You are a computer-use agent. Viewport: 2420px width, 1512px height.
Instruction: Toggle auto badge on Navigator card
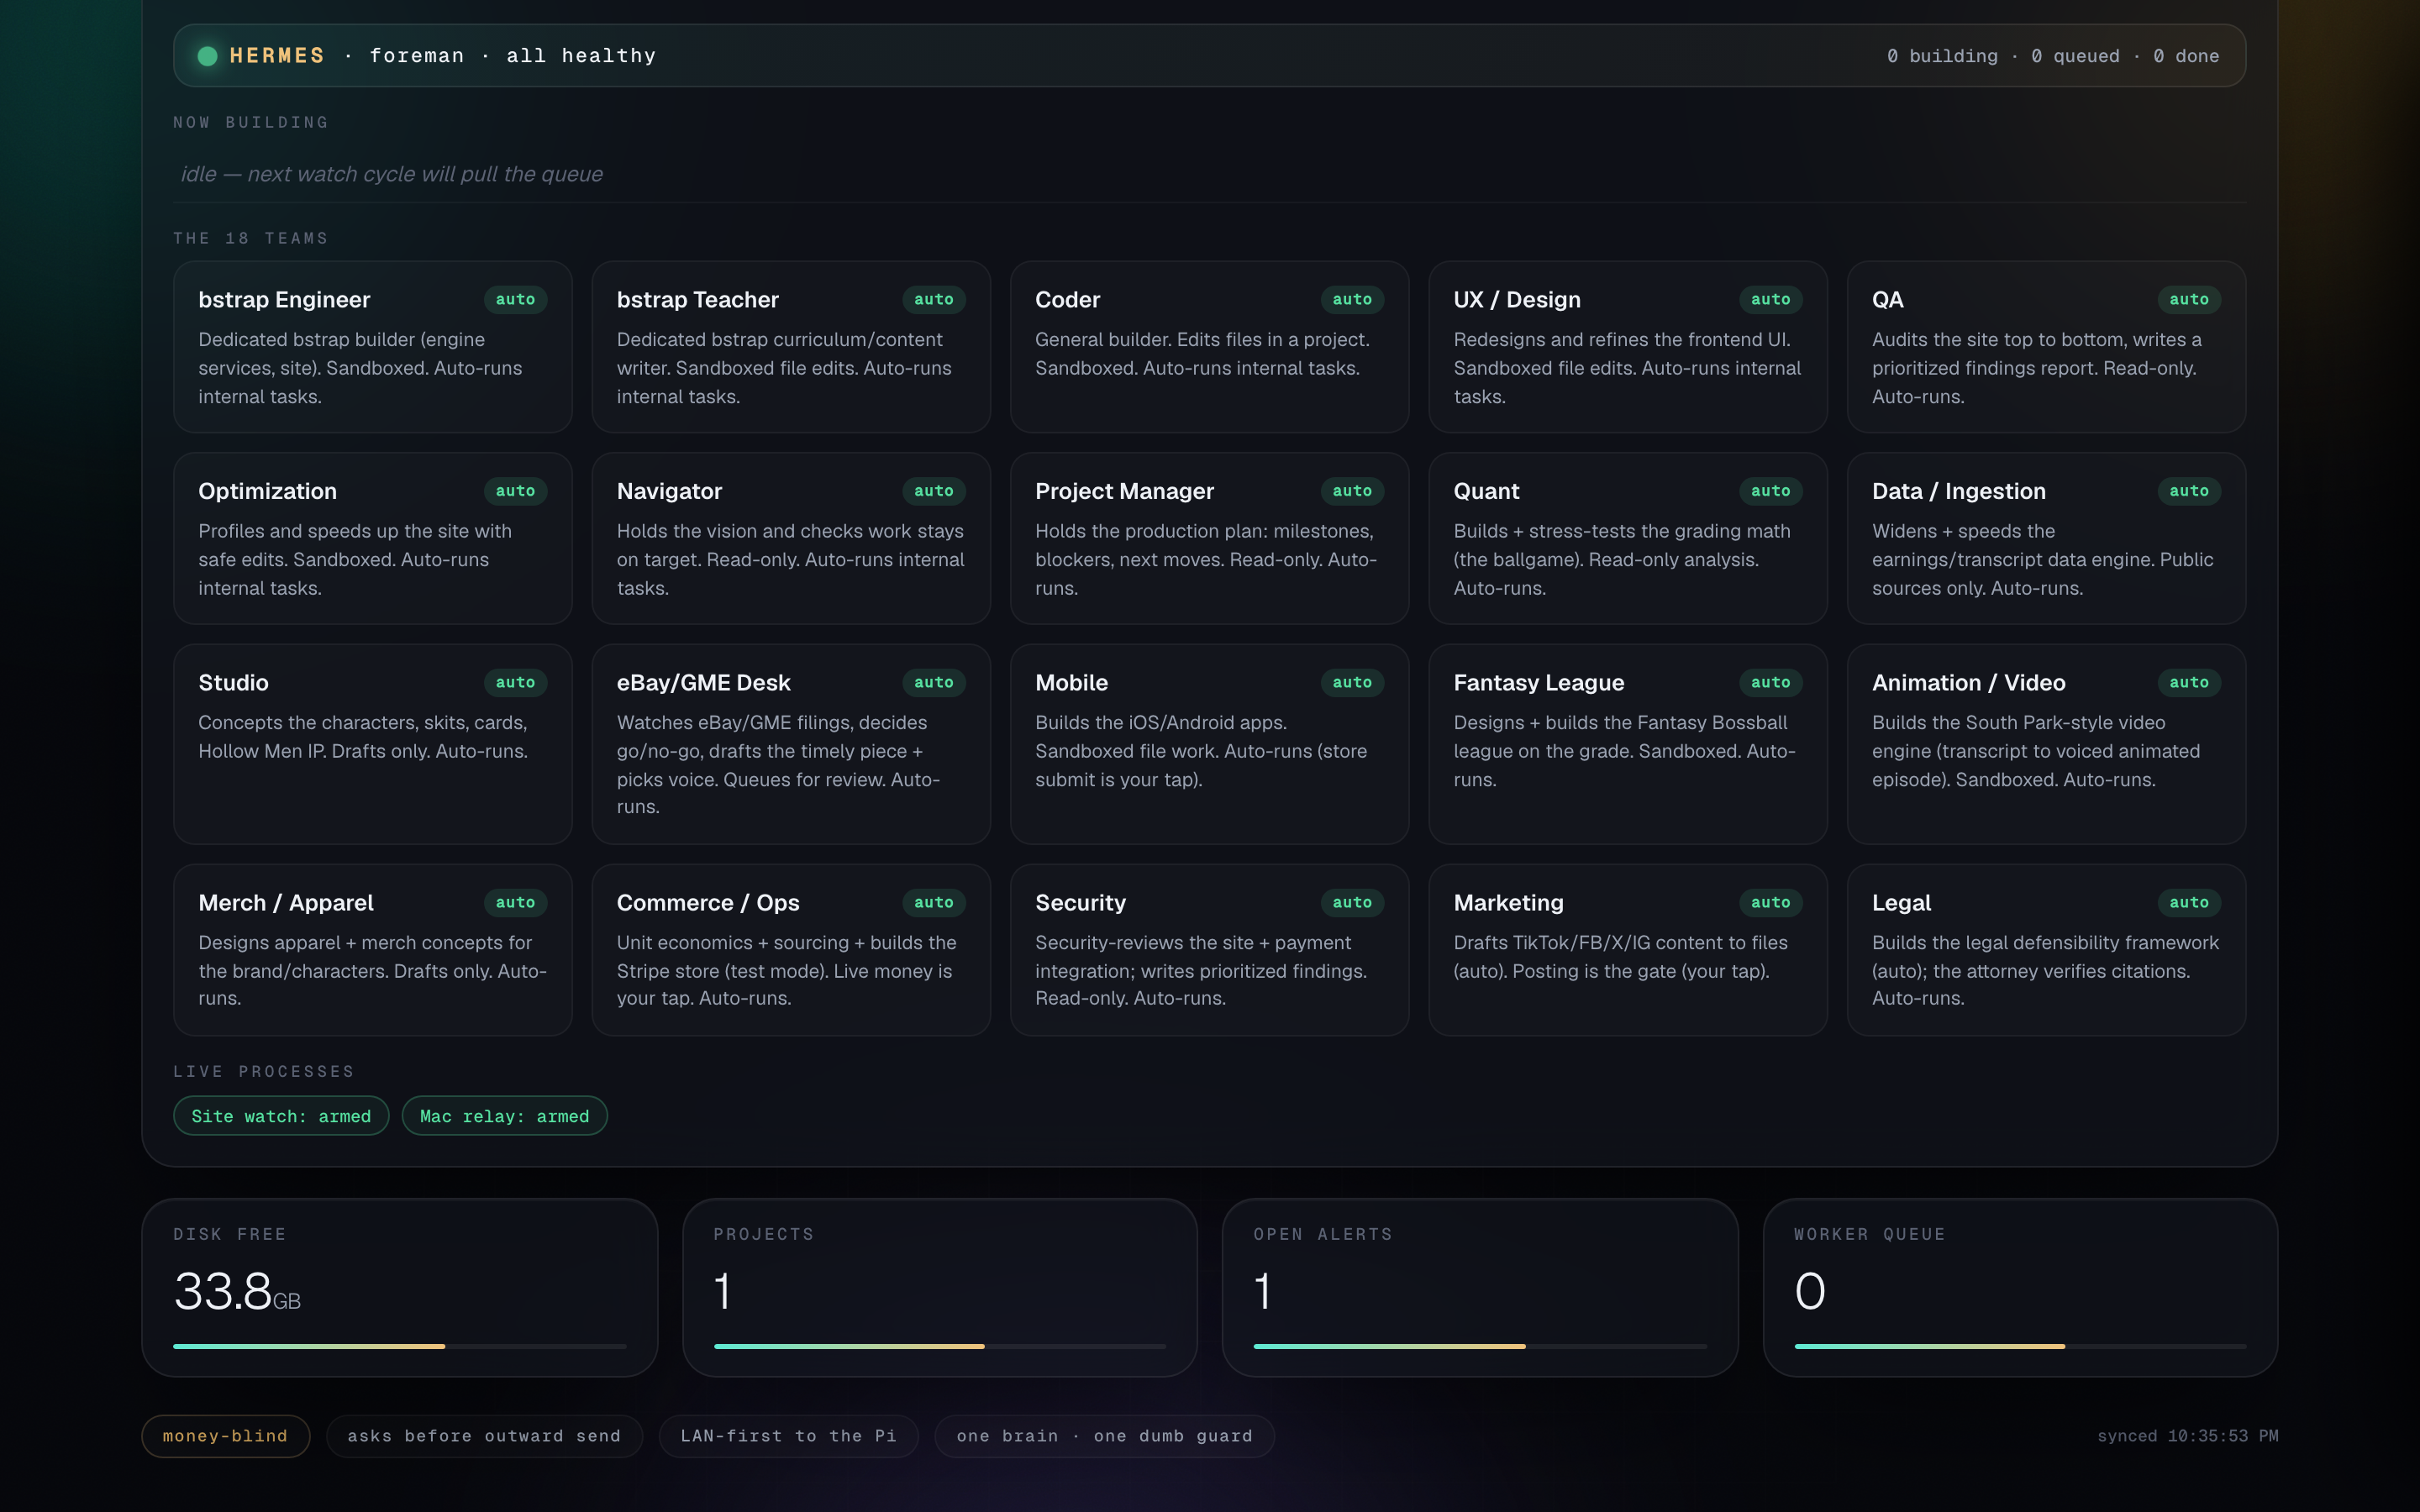tap(933, 491)
